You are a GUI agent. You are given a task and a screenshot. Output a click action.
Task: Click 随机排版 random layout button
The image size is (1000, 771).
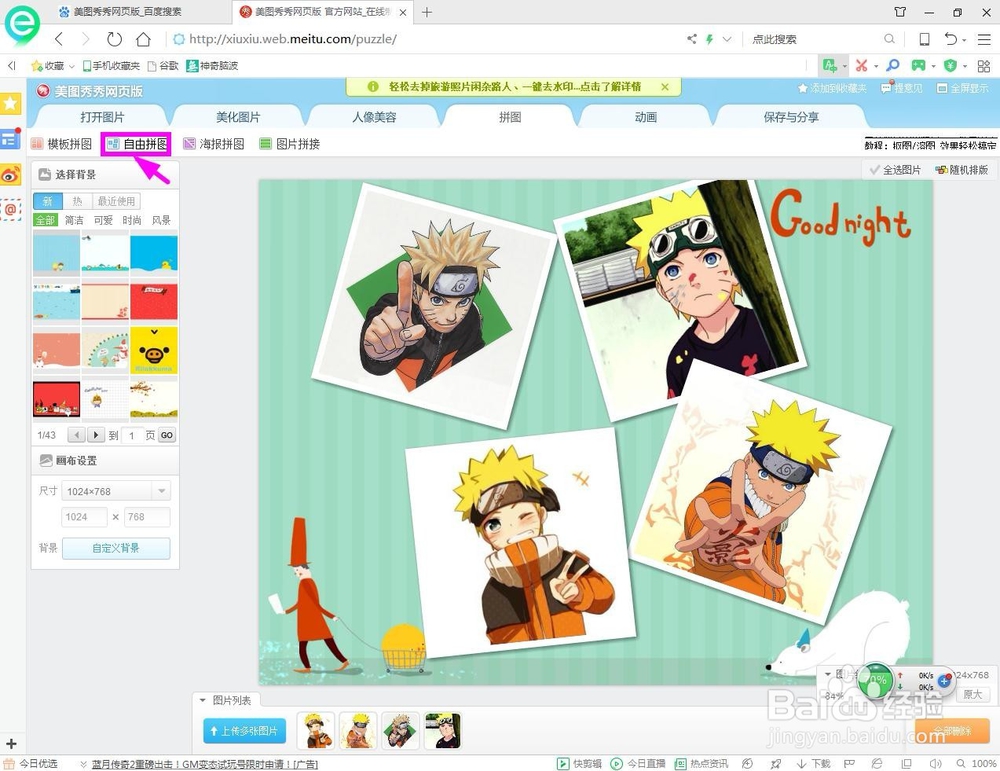[x=961, y=170]
